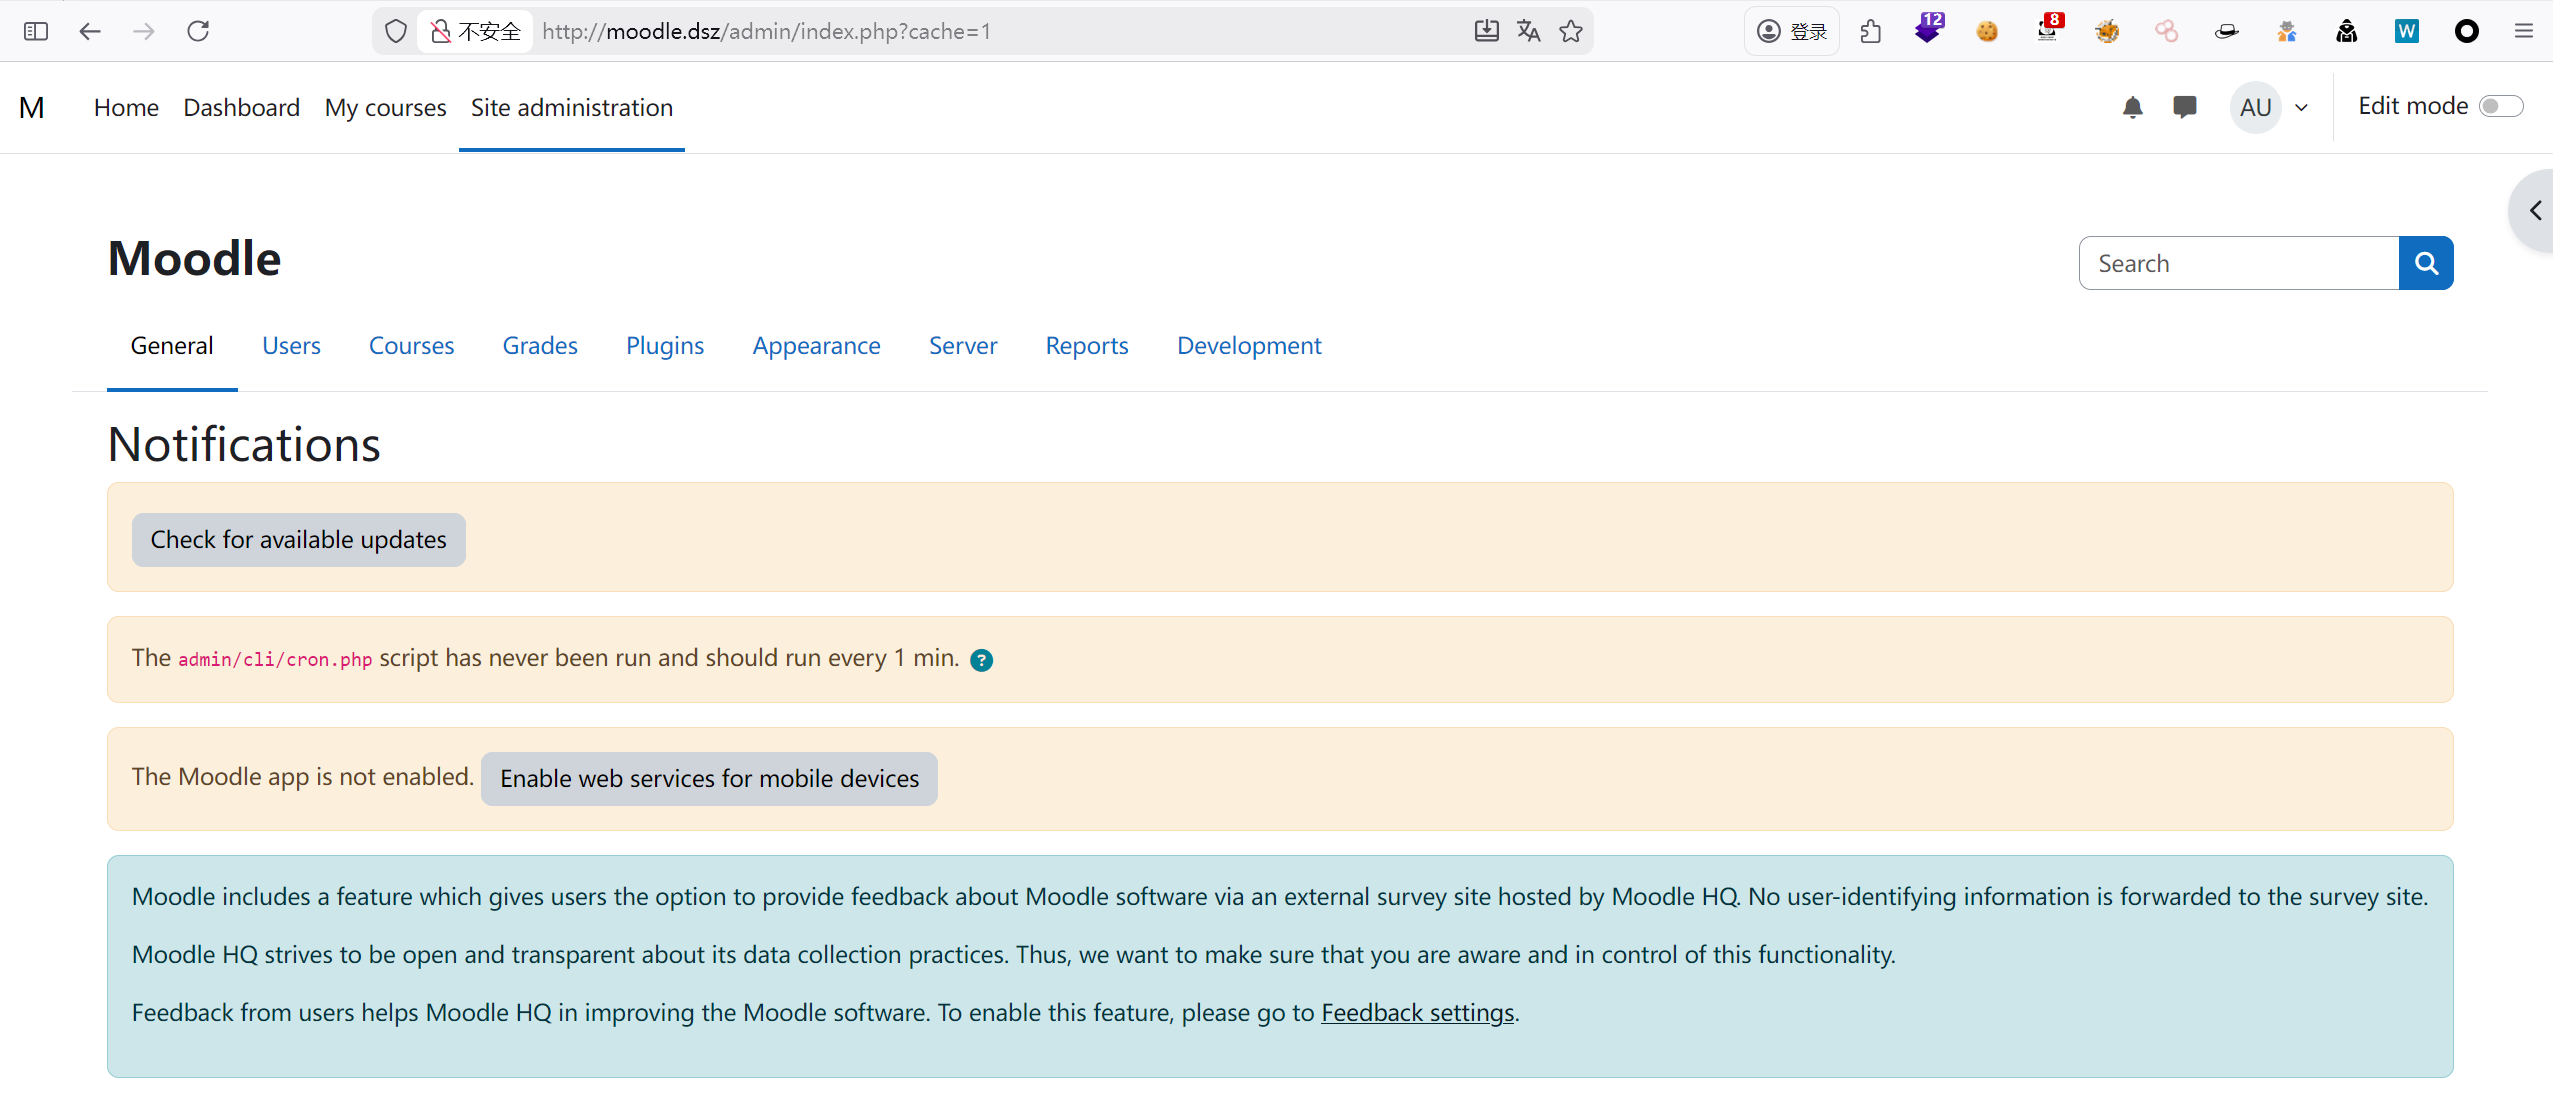Follow the Feedback settings link
This screenshot has width=2553, height=1102.
click(x=1417, y=1013)
